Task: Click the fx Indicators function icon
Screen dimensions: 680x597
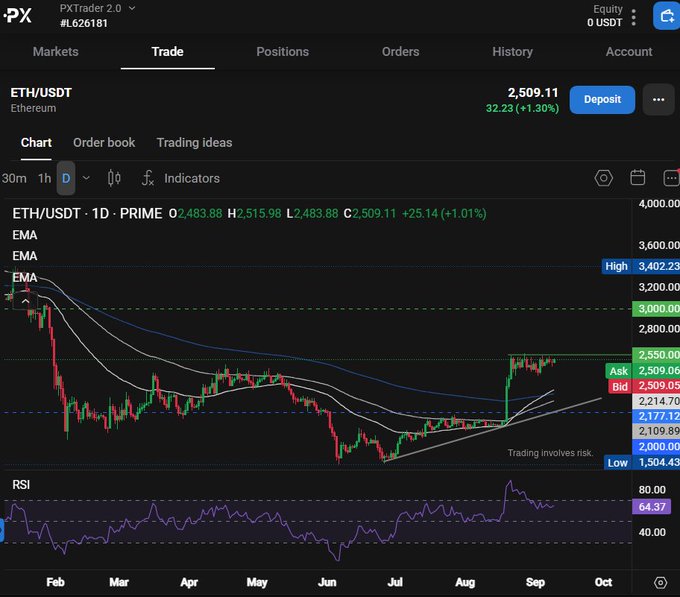Action: click(x=148, y=178)
